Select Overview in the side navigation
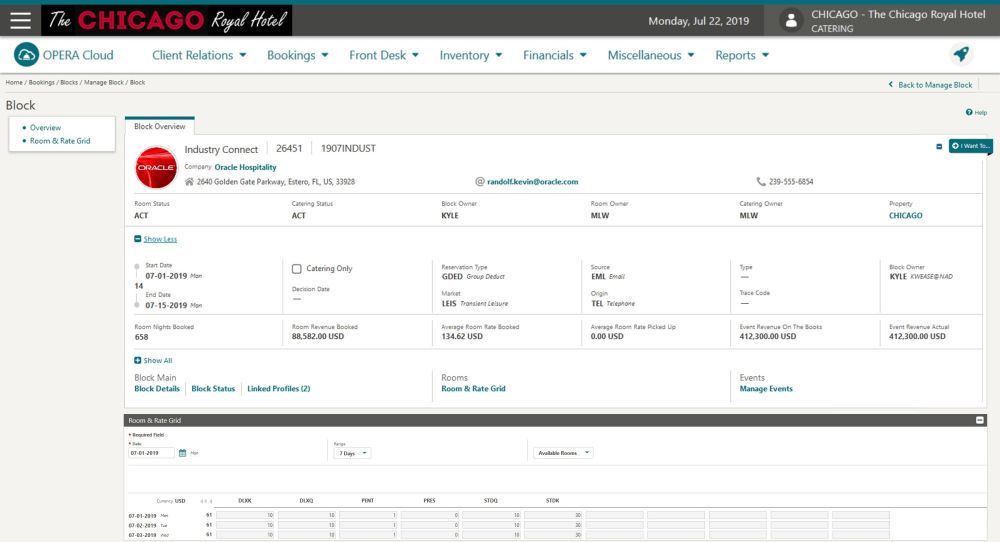 tap(45, 128)
